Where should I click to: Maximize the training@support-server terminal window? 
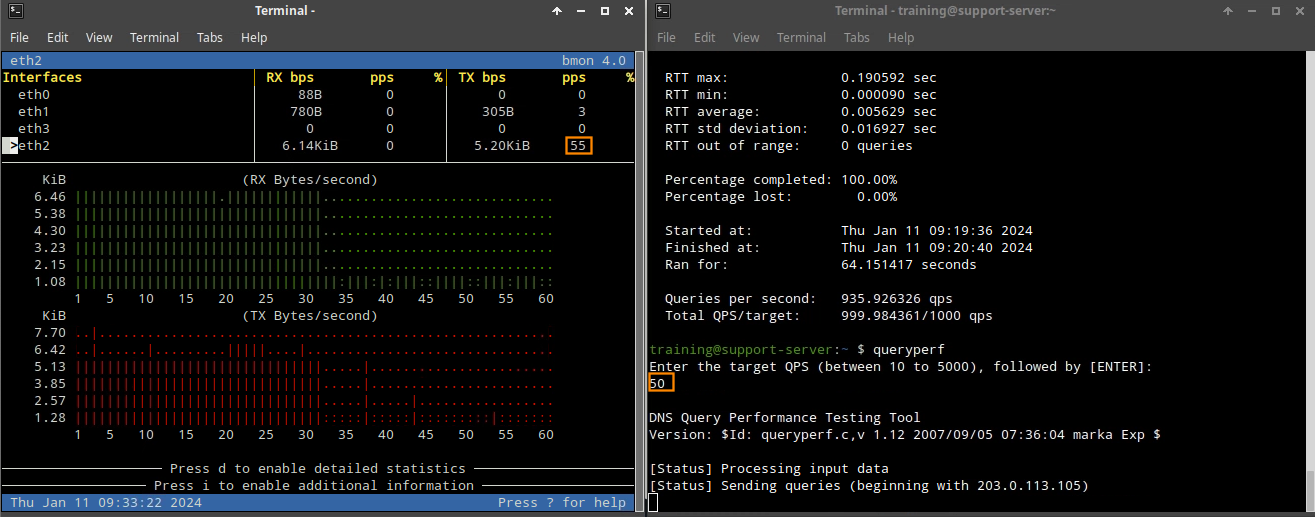click(x=1277, y=11)
